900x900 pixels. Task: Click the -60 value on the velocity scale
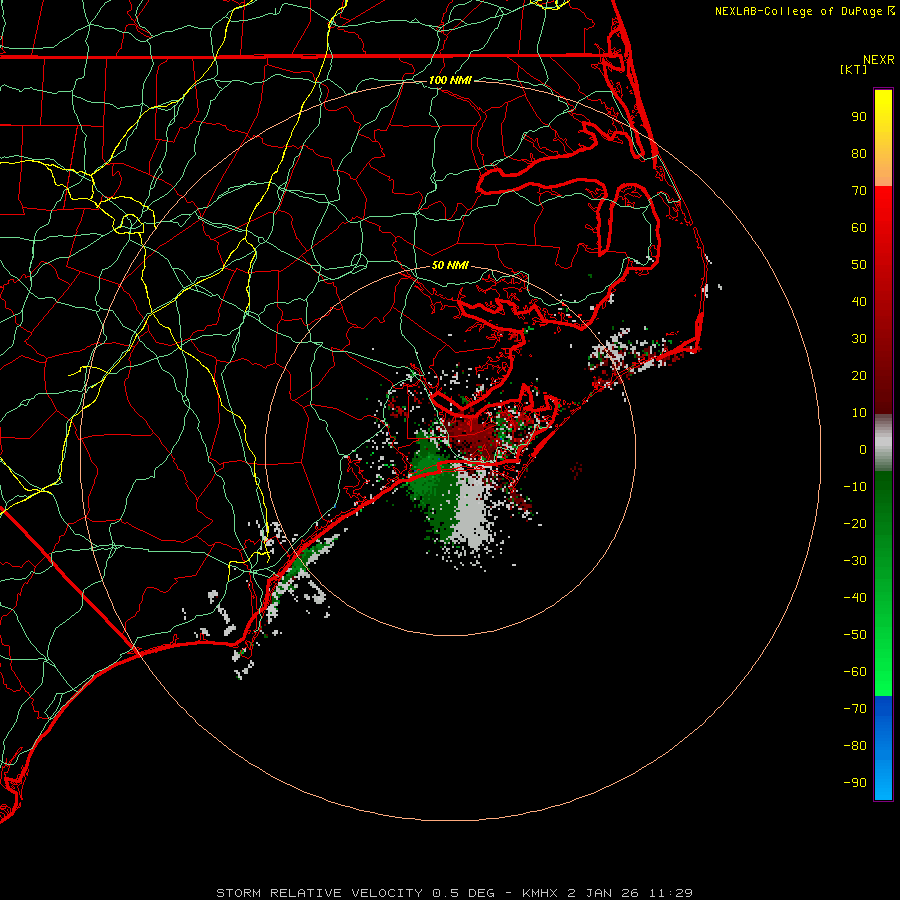pyautogui.click(x=855, y=672)
